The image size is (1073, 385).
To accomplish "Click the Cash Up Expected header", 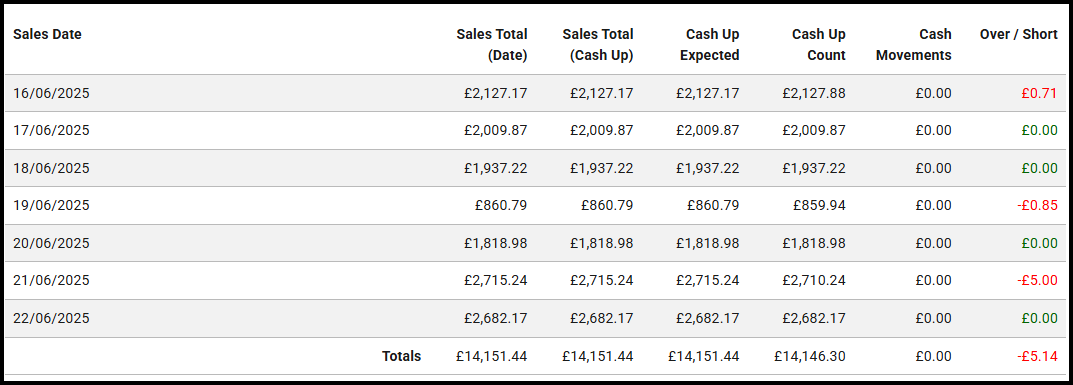I will pos(710,45).
